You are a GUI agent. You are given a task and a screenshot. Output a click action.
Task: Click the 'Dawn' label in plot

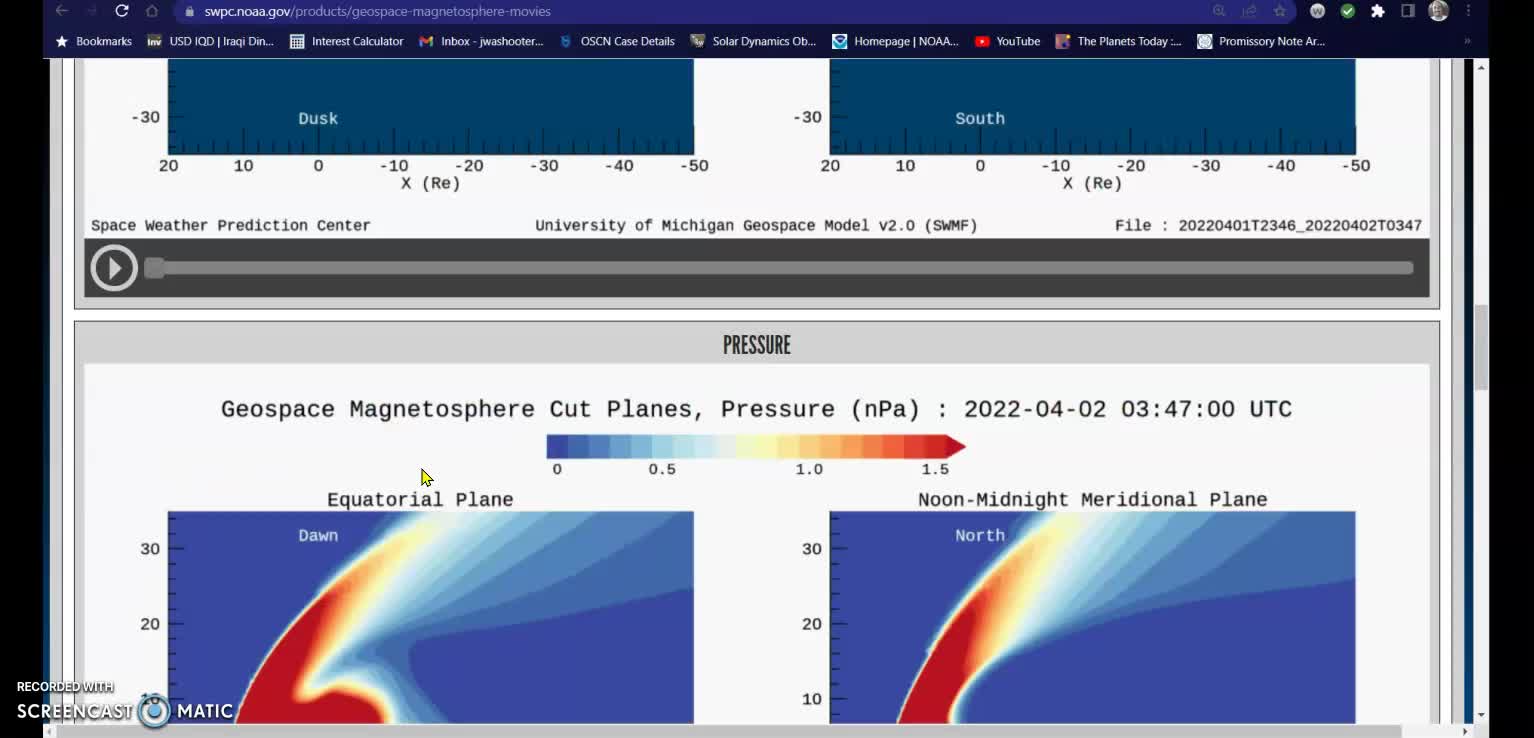click(318, 535)
